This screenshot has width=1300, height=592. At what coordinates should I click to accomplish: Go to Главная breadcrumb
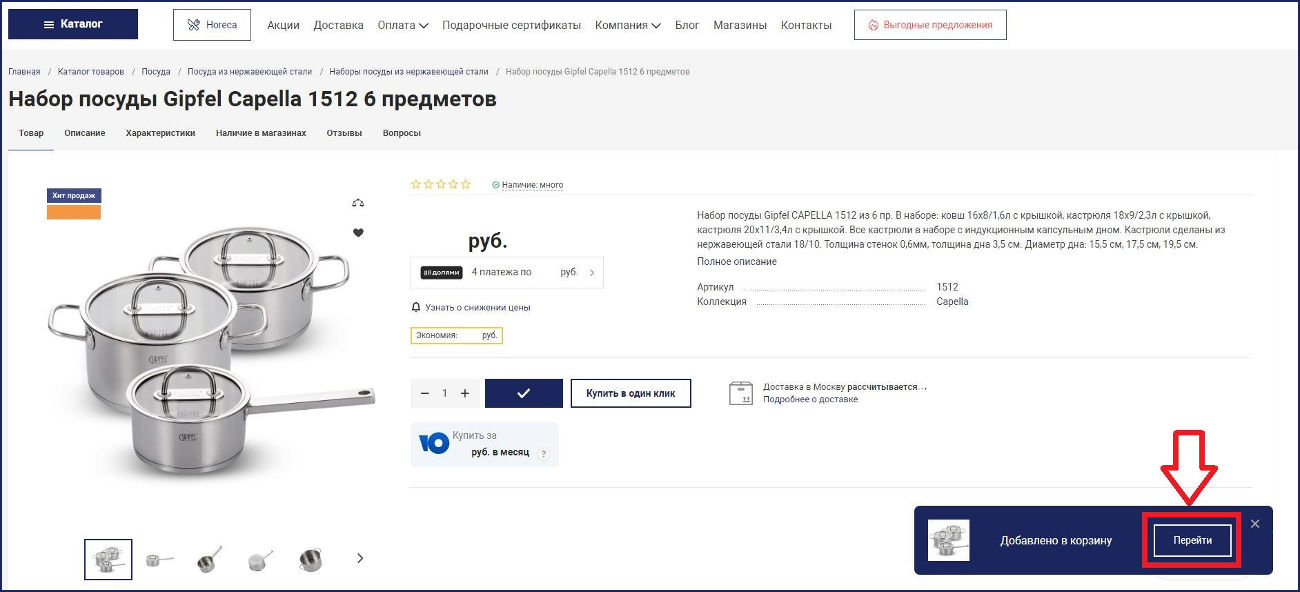(24, 72)
